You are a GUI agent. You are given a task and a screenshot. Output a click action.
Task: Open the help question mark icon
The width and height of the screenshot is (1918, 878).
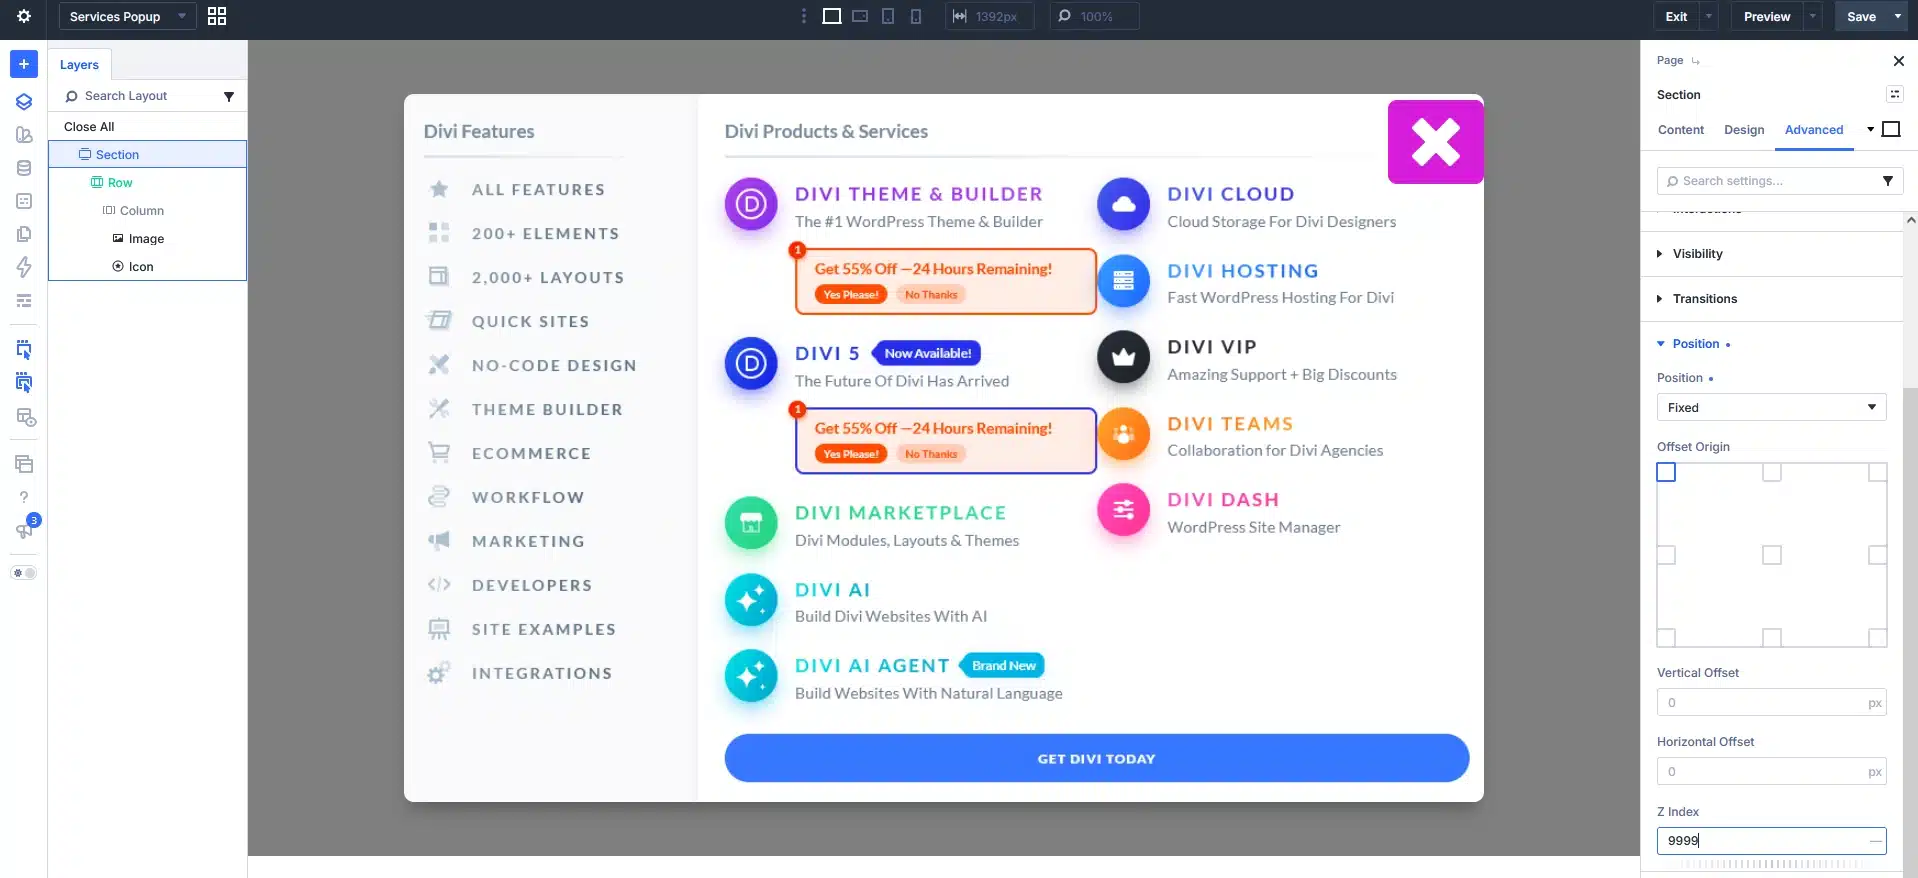pyautogui.click(x=24, y=497)
